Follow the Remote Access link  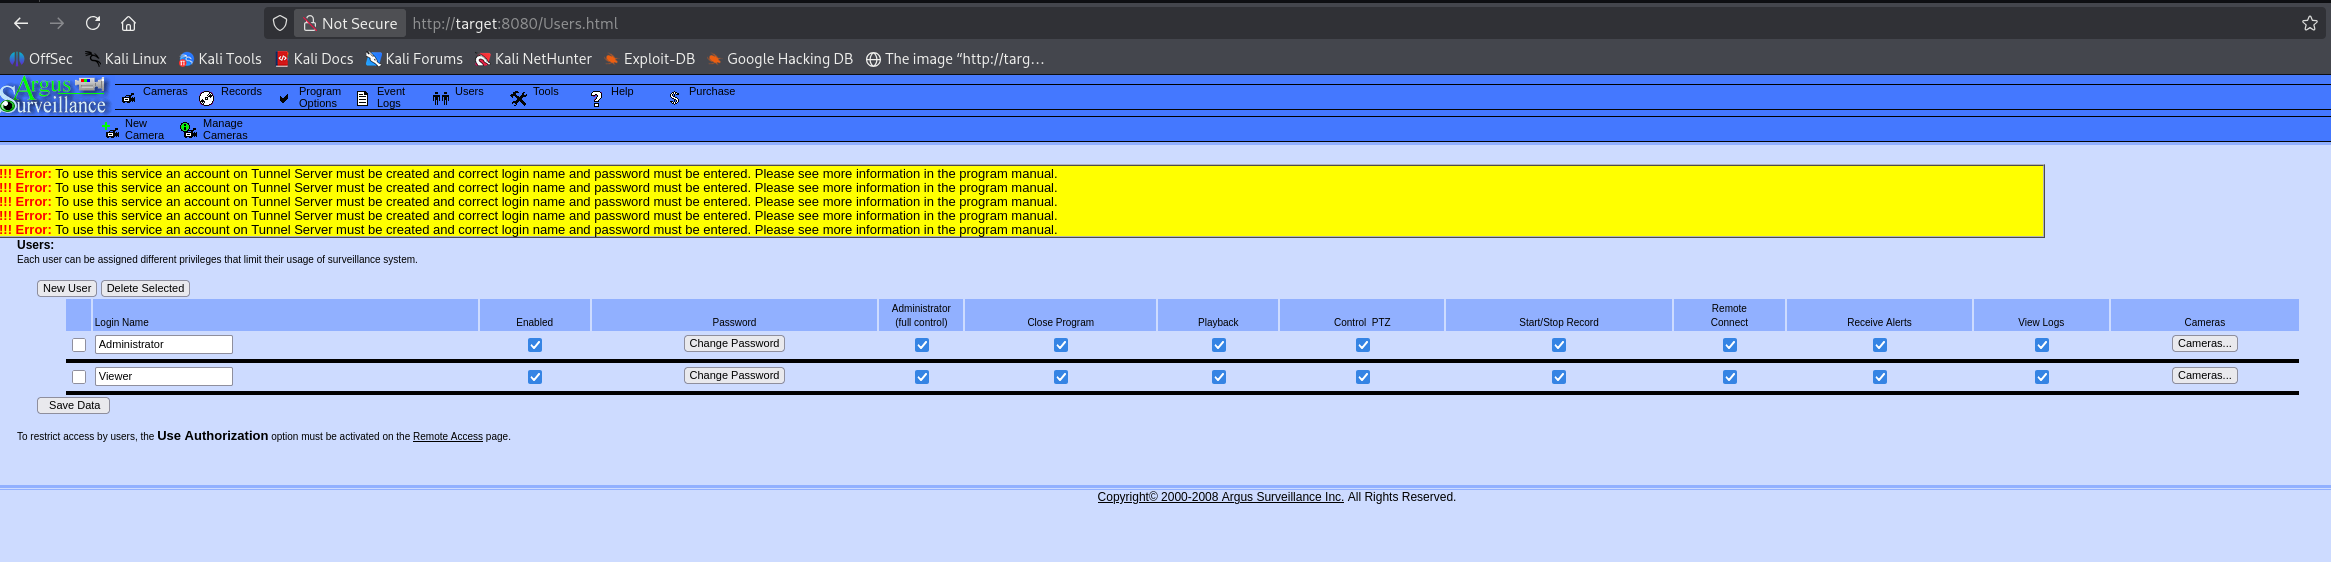tap(448, 437)
